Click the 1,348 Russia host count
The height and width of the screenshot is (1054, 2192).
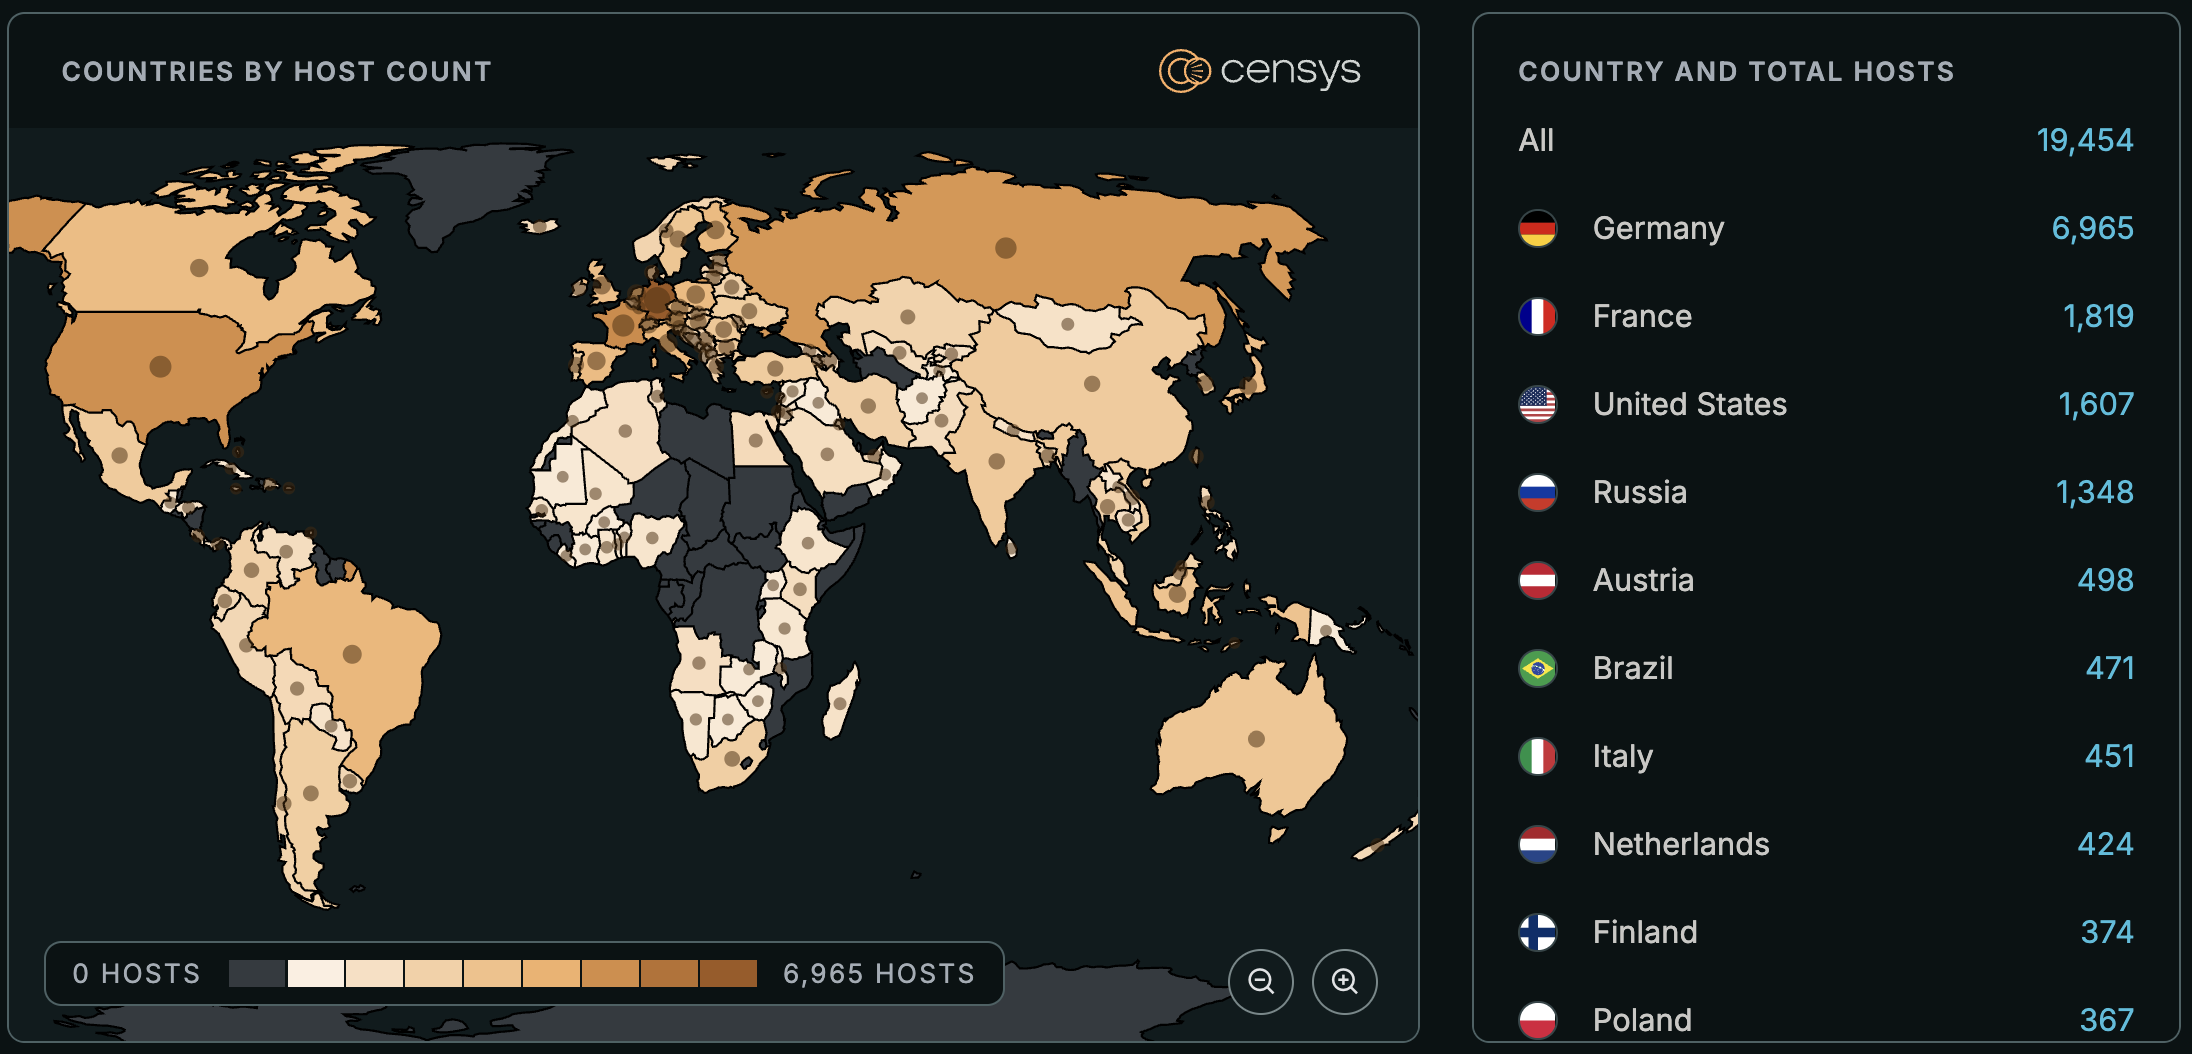(2094, 492)
